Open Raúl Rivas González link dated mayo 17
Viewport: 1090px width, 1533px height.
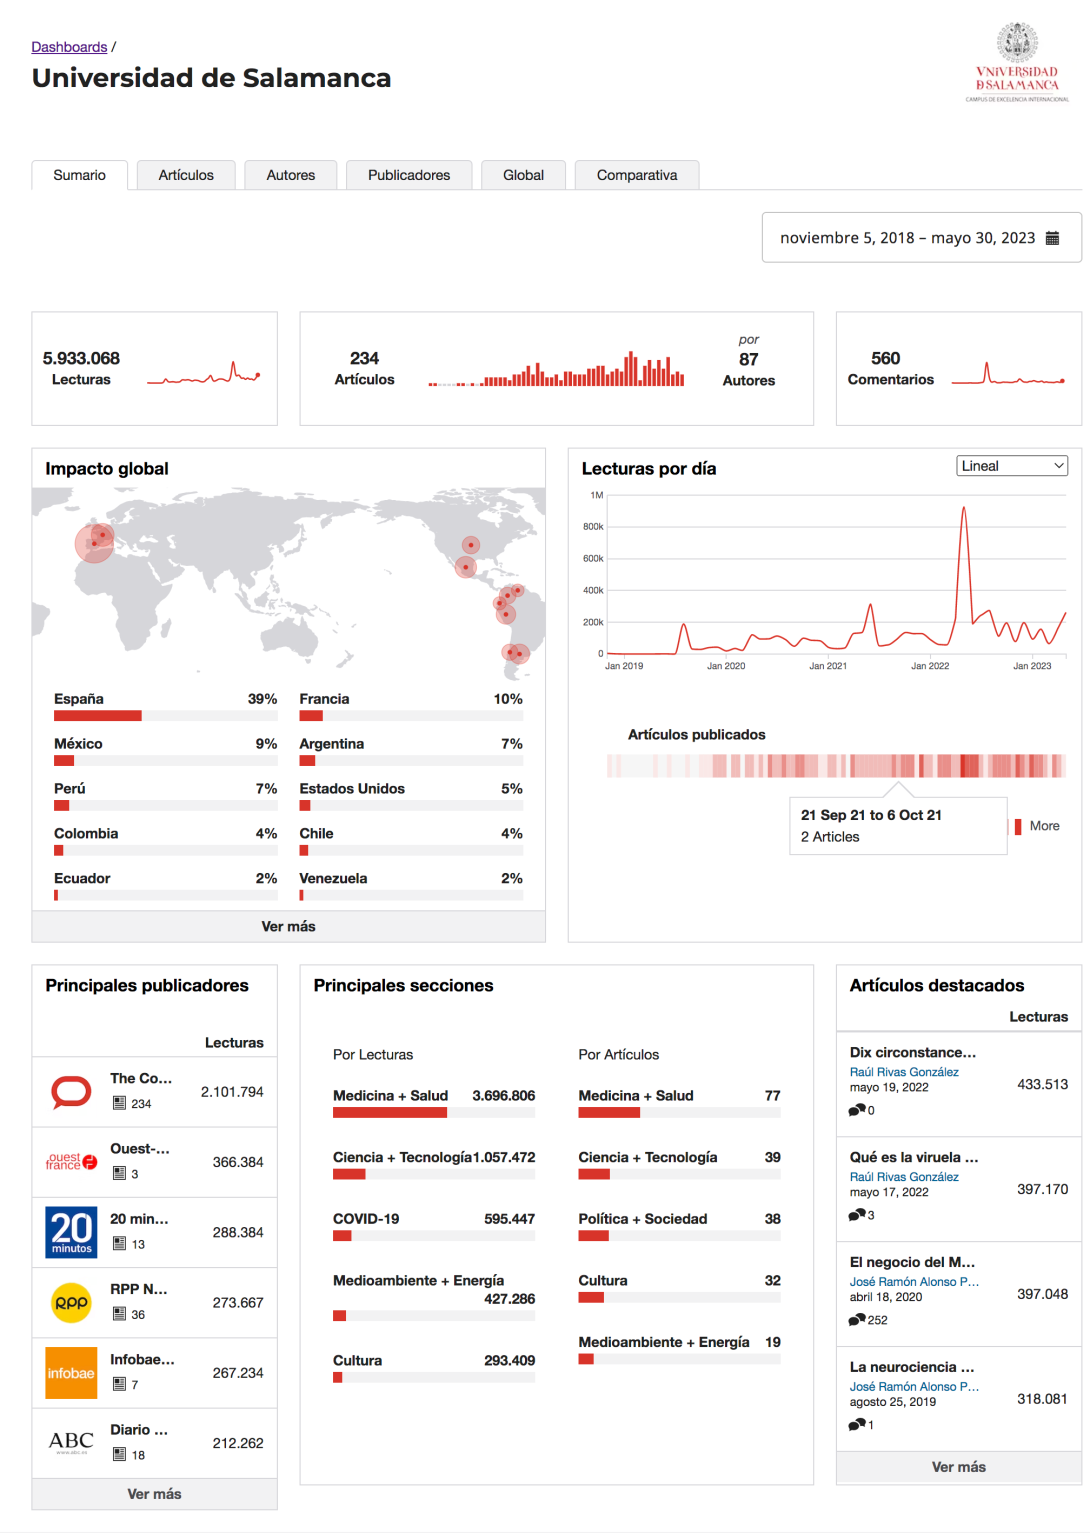tap(904, 1177)
